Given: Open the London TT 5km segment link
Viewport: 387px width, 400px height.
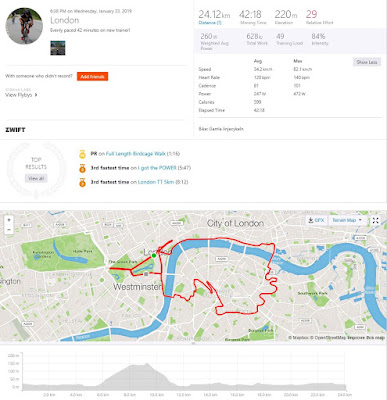Looking at the screenshot, I should (x=156, y=182).
